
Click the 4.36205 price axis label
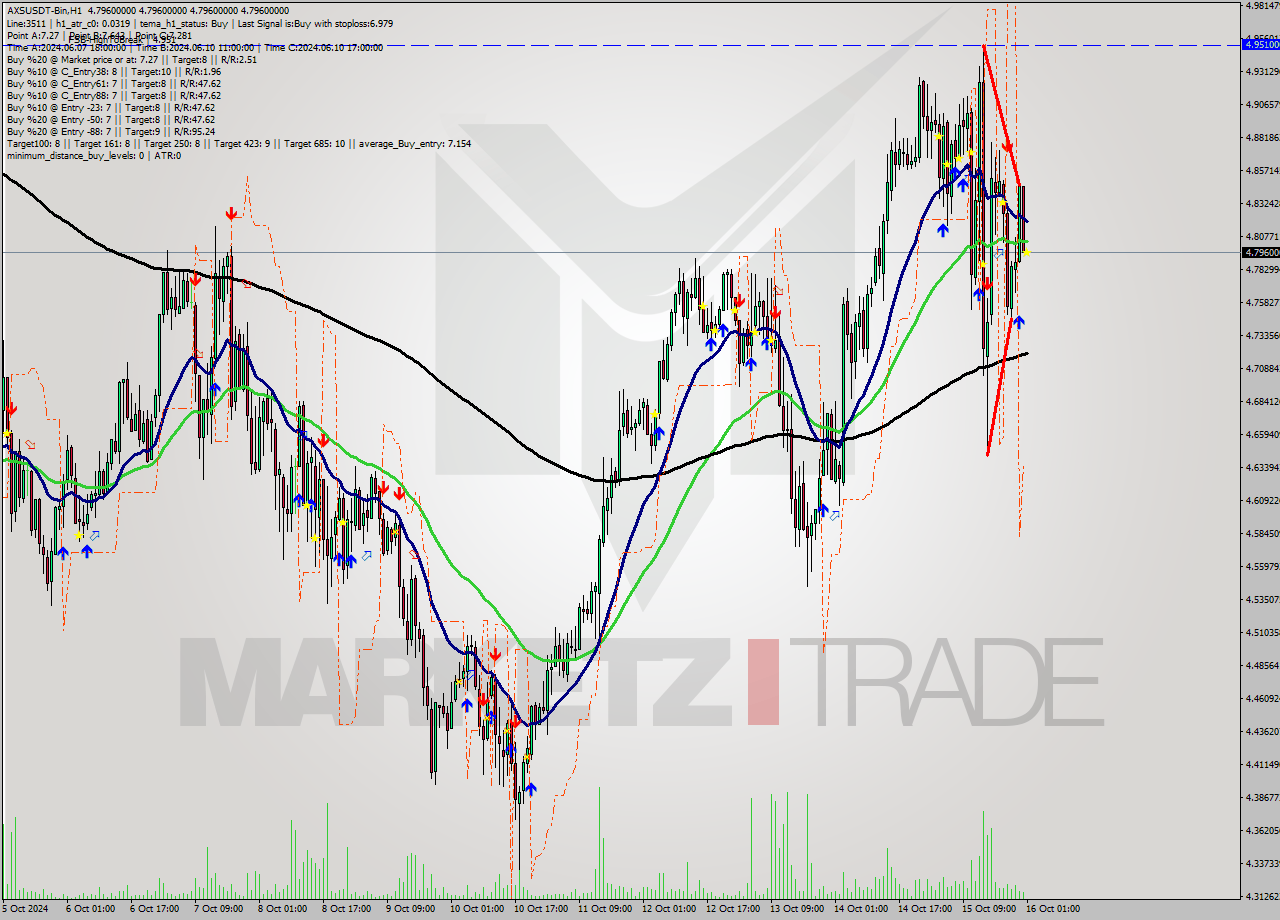pyautogui.click(x=1262, y=831)
